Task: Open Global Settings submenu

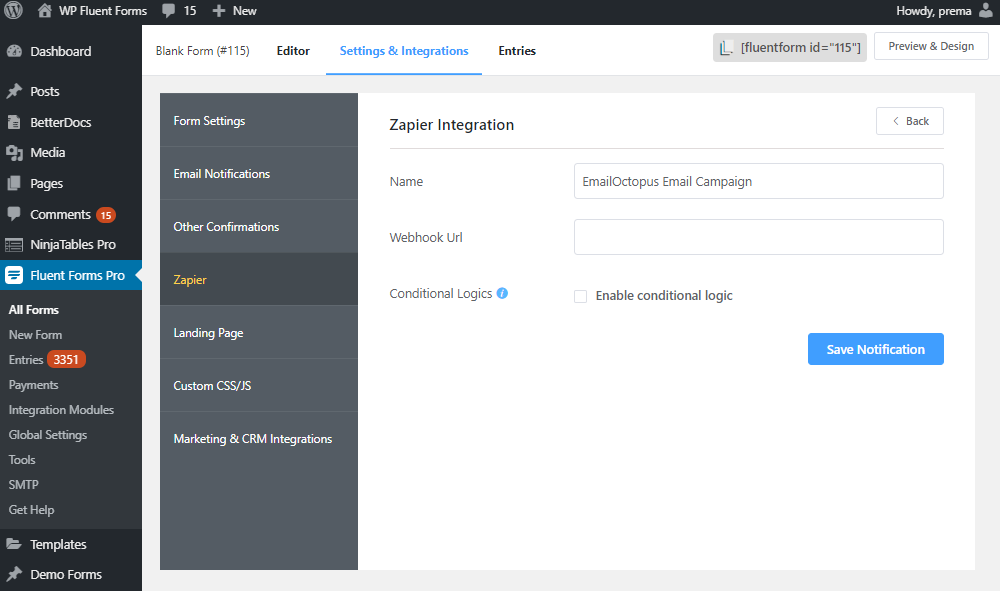Action: (x=48, y=435)
